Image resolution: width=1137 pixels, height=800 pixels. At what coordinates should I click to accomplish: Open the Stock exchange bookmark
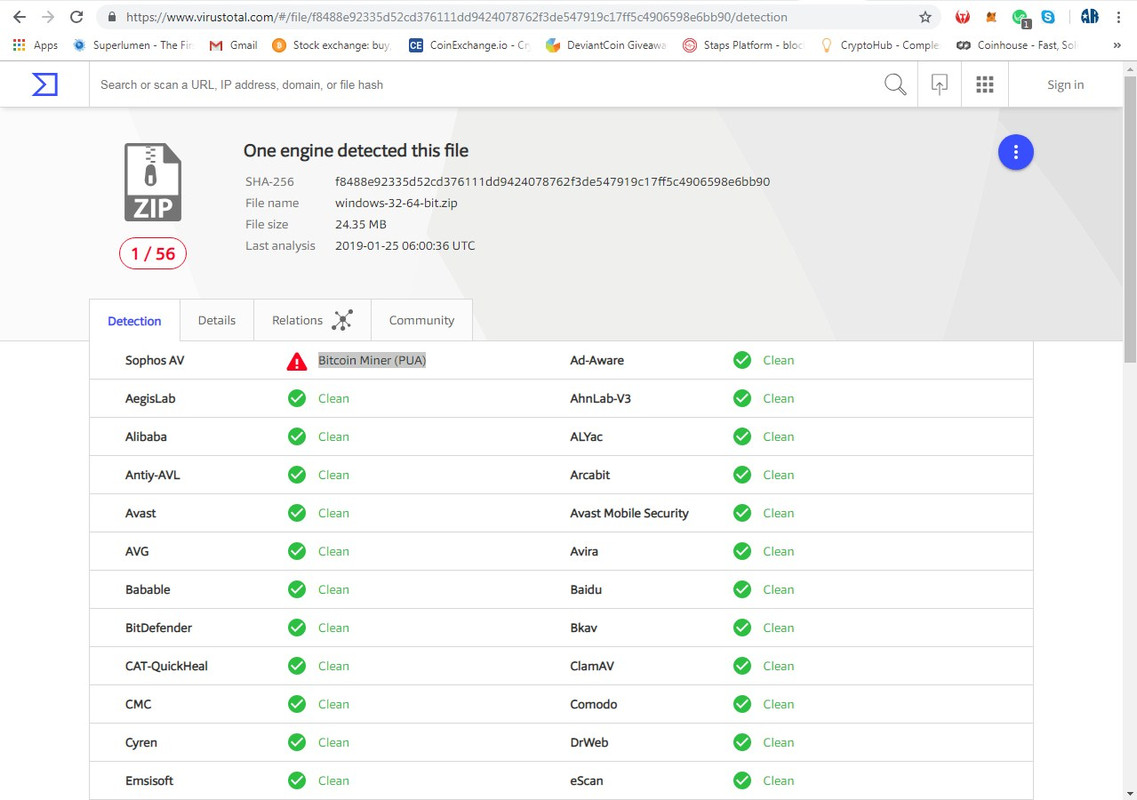[x=331, y=45]
